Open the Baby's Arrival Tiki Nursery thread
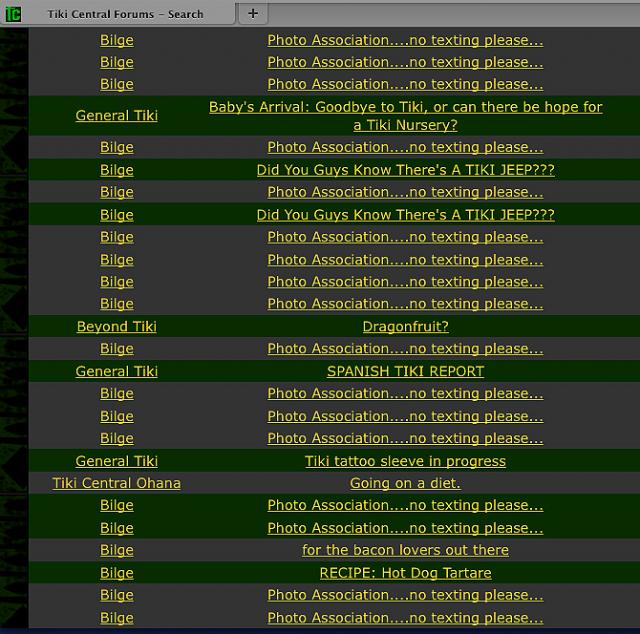 pos(405,116)
